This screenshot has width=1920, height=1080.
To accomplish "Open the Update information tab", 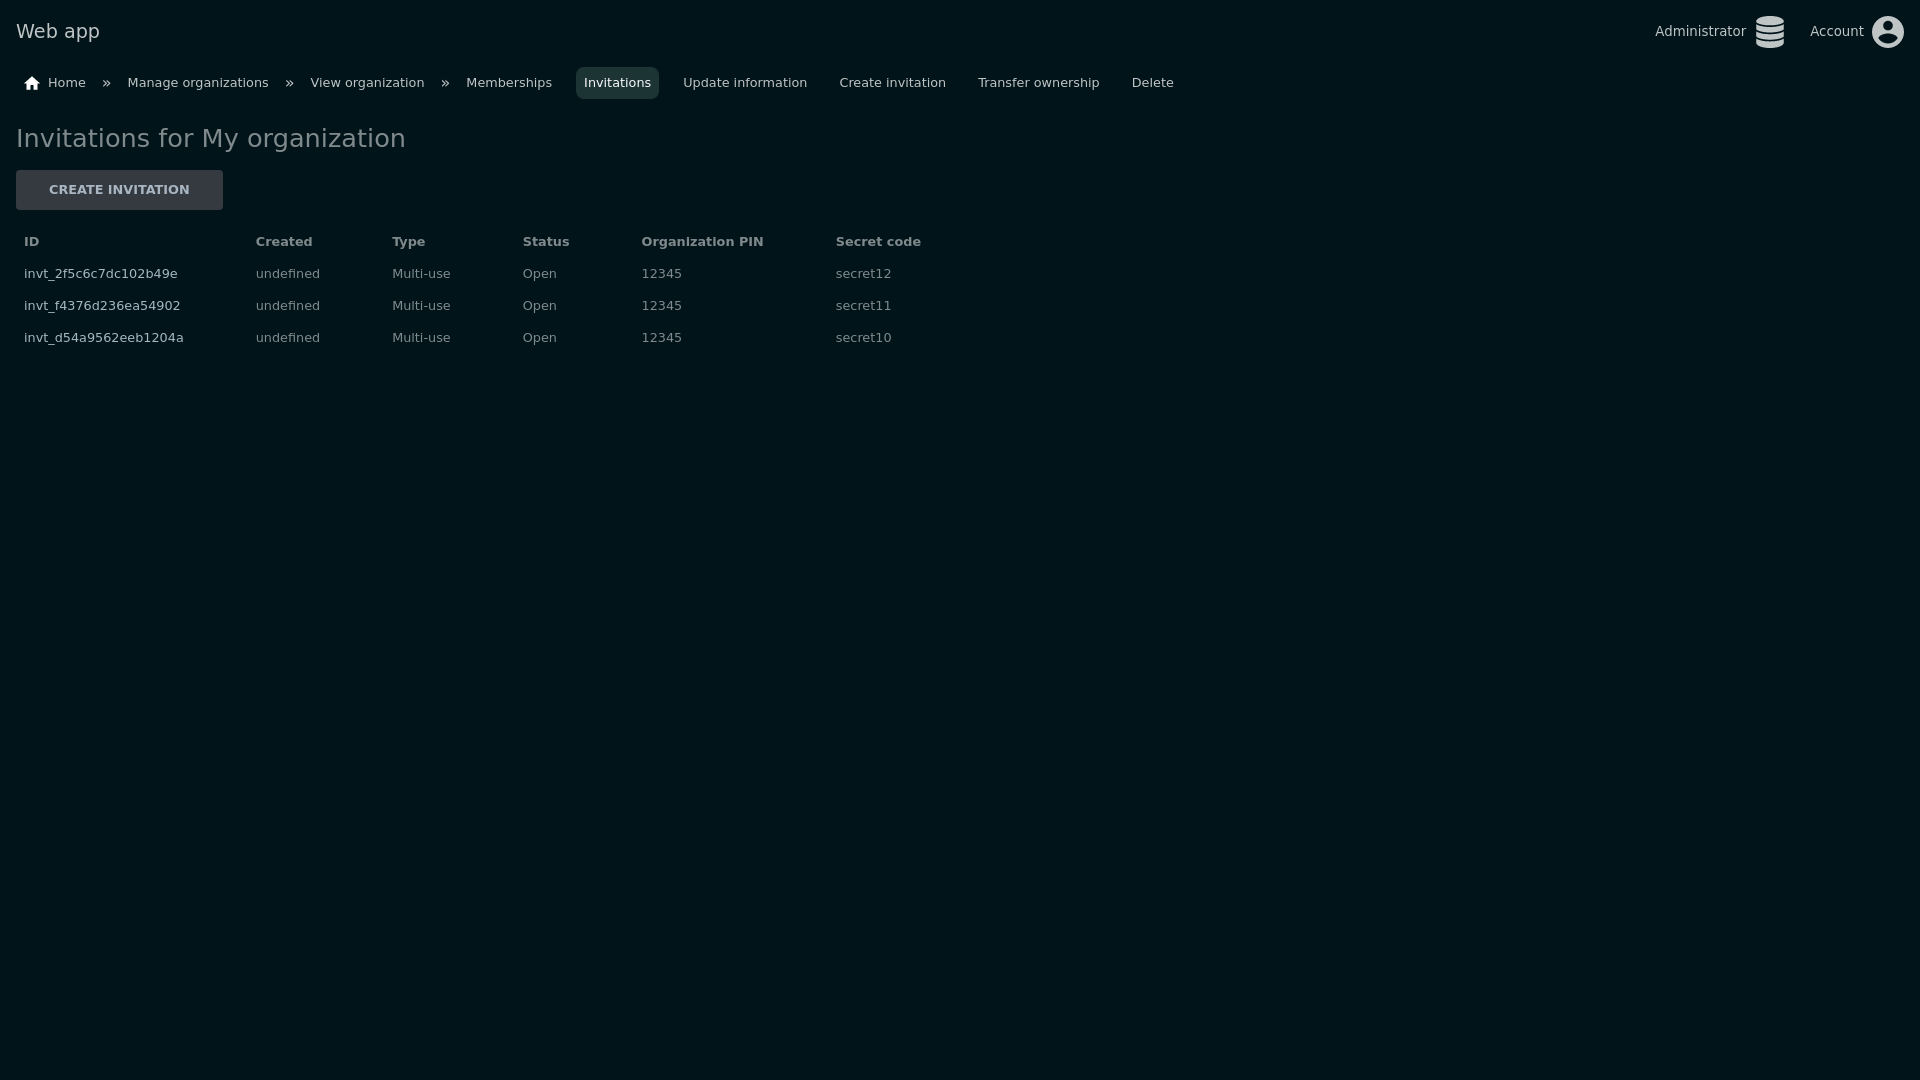I will click(744, 83).
